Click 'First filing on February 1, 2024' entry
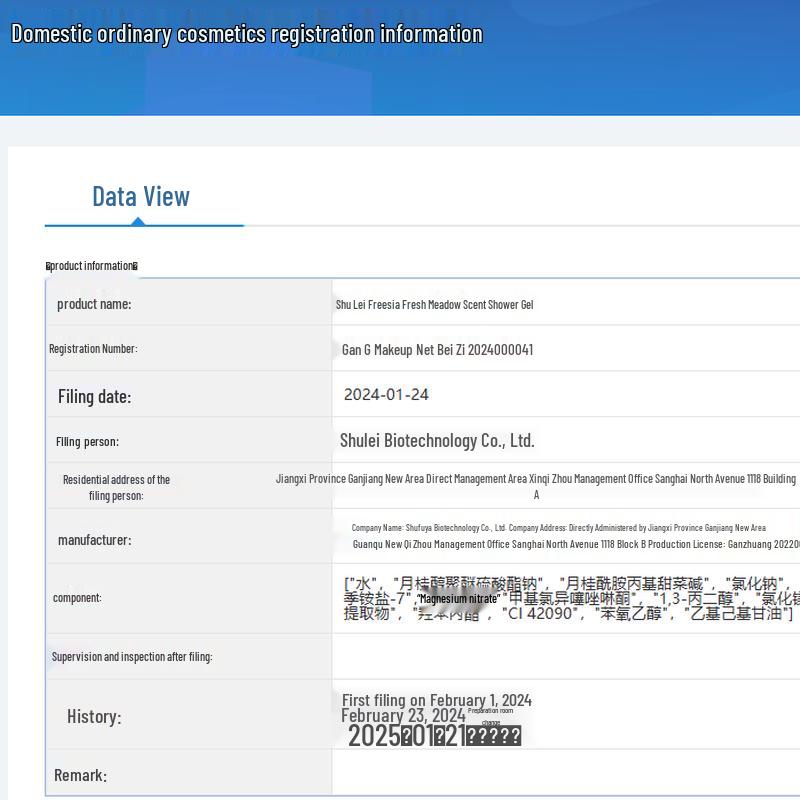The width and height of the screenshot is (800, 800). coord(436,700)
